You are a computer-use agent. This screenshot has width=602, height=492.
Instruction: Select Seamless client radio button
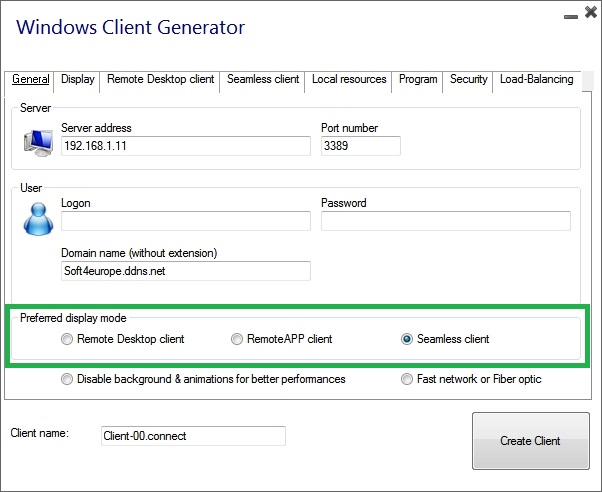(407, 339)
